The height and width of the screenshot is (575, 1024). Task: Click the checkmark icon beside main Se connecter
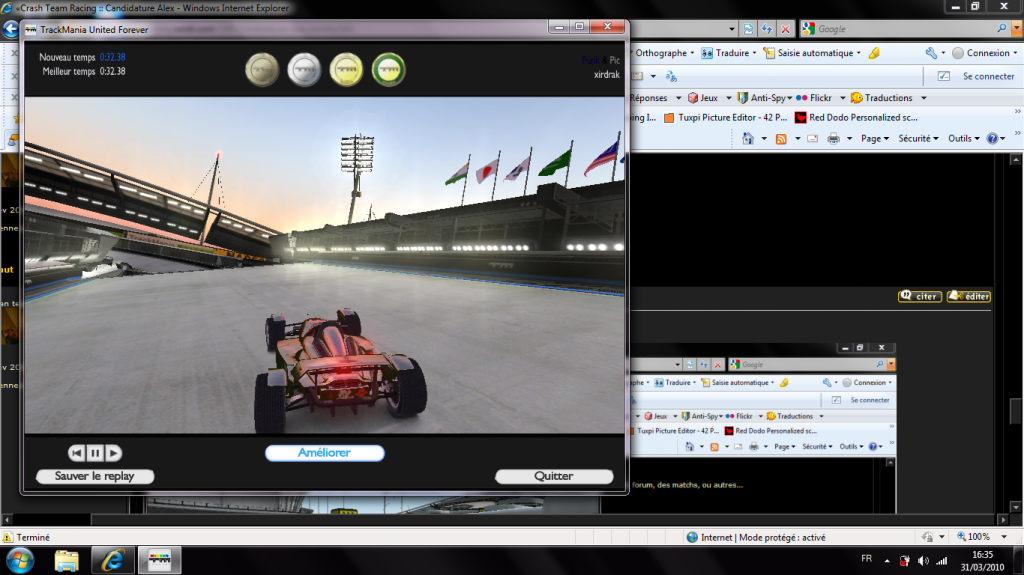pyautogui.click(x=944, y=76)
